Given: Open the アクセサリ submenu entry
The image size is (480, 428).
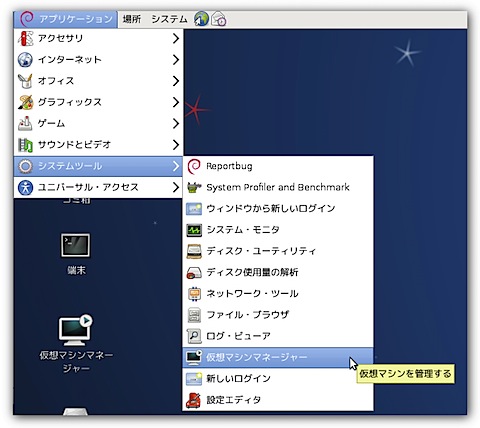Looking at the screenshot, I should point(99,39).
